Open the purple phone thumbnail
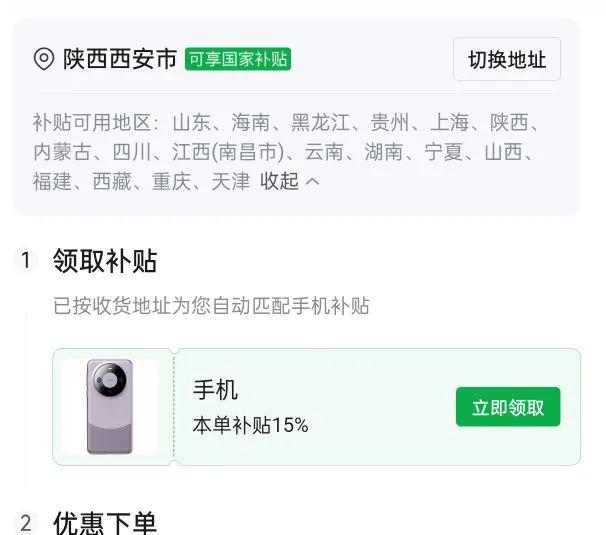The width and height of the screenshot is (606, 535). 109,407
